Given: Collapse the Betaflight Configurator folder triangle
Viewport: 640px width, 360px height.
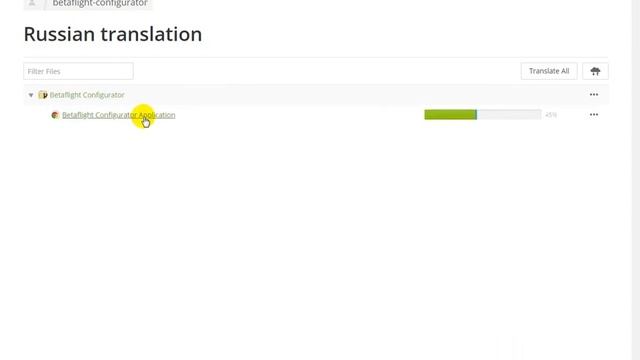Looking at the screenshot, I should coord(31,95).
